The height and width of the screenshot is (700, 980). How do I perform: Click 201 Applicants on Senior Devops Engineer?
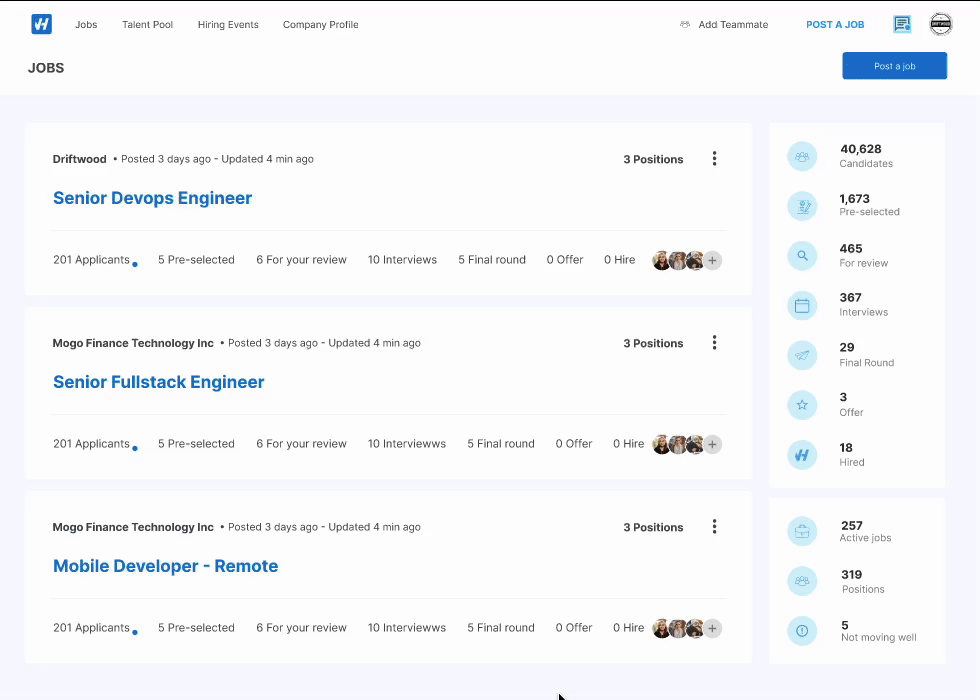tap(91, 259)
